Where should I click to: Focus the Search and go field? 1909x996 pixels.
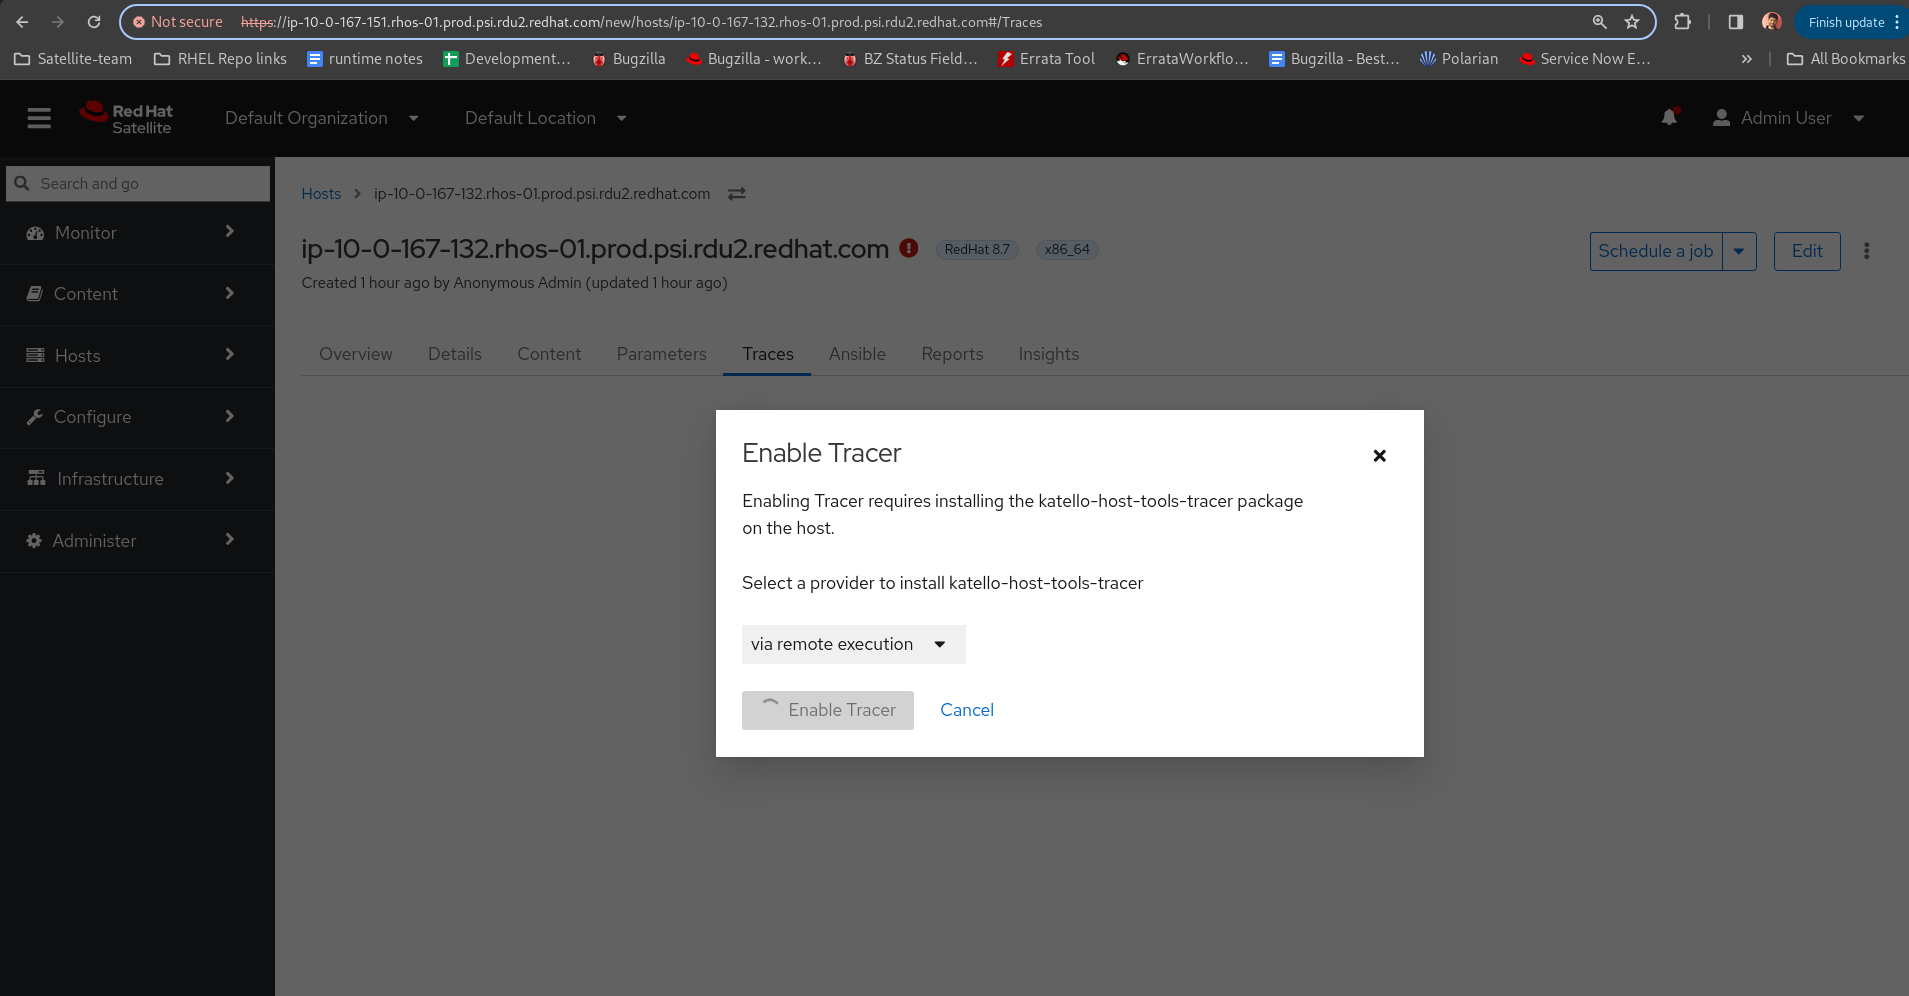pyautogui.click(x=138, y=184)
